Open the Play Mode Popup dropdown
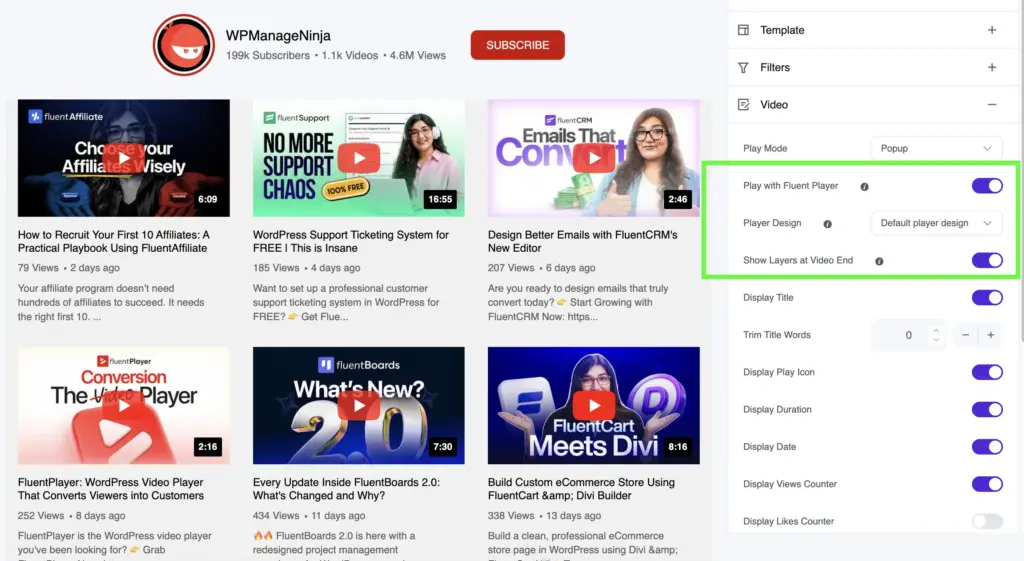Image resolution: width=1024 pixels, height=561 pixels. point(936,148)
